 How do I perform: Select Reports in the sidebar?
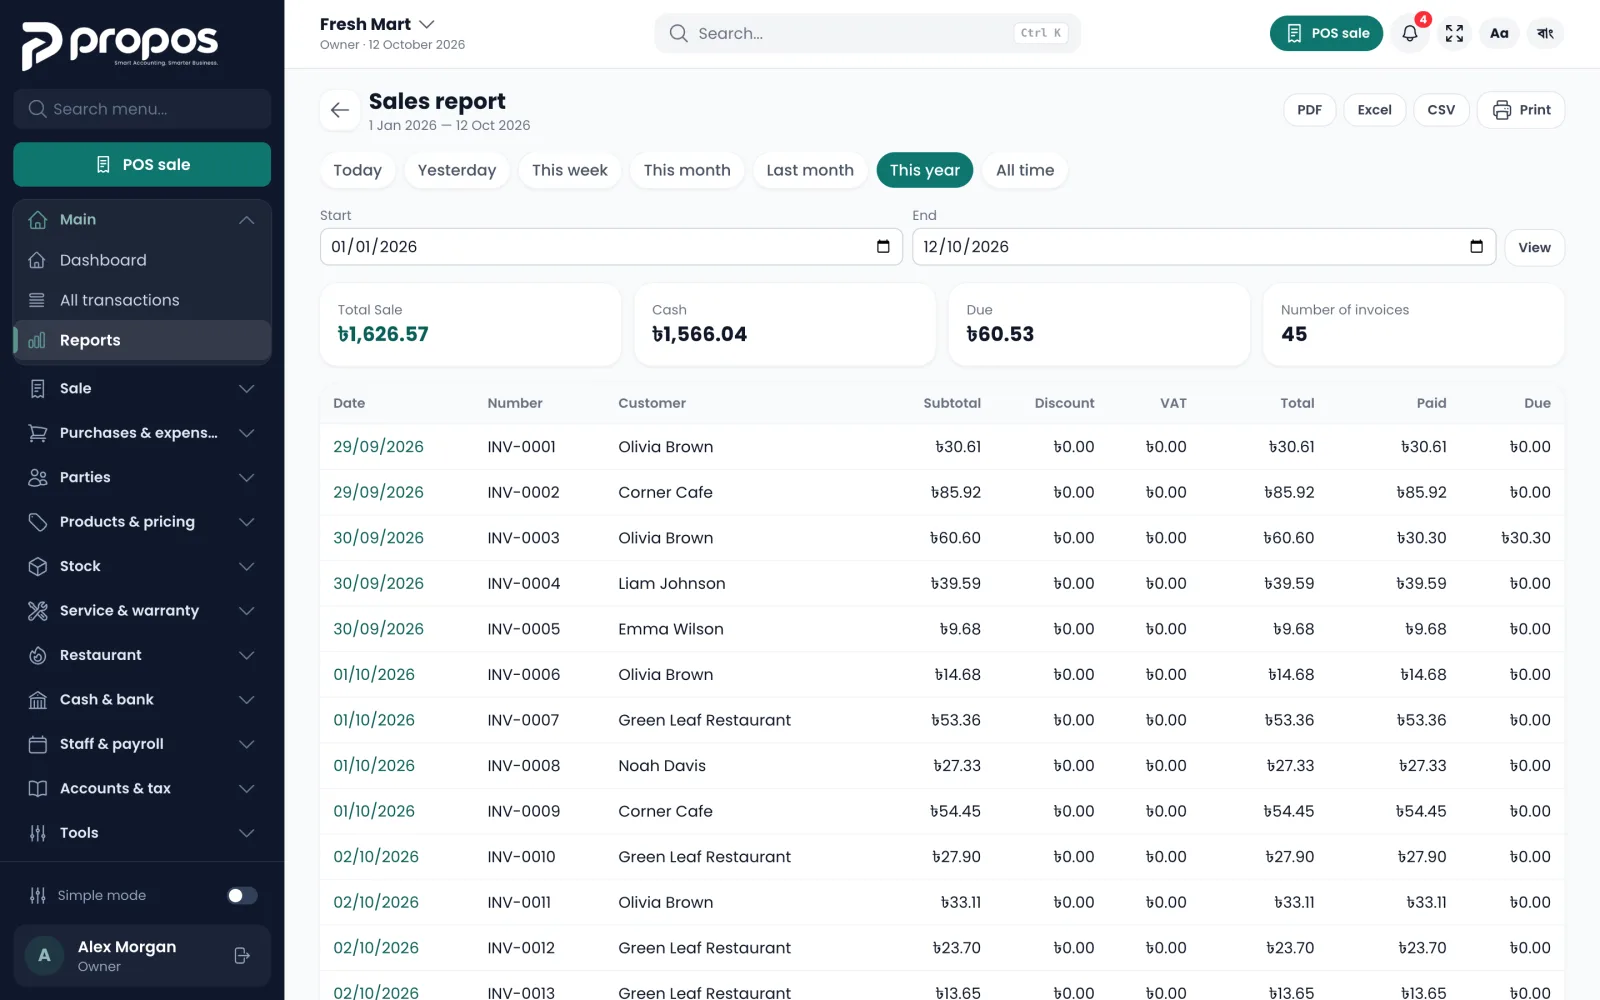142,340
